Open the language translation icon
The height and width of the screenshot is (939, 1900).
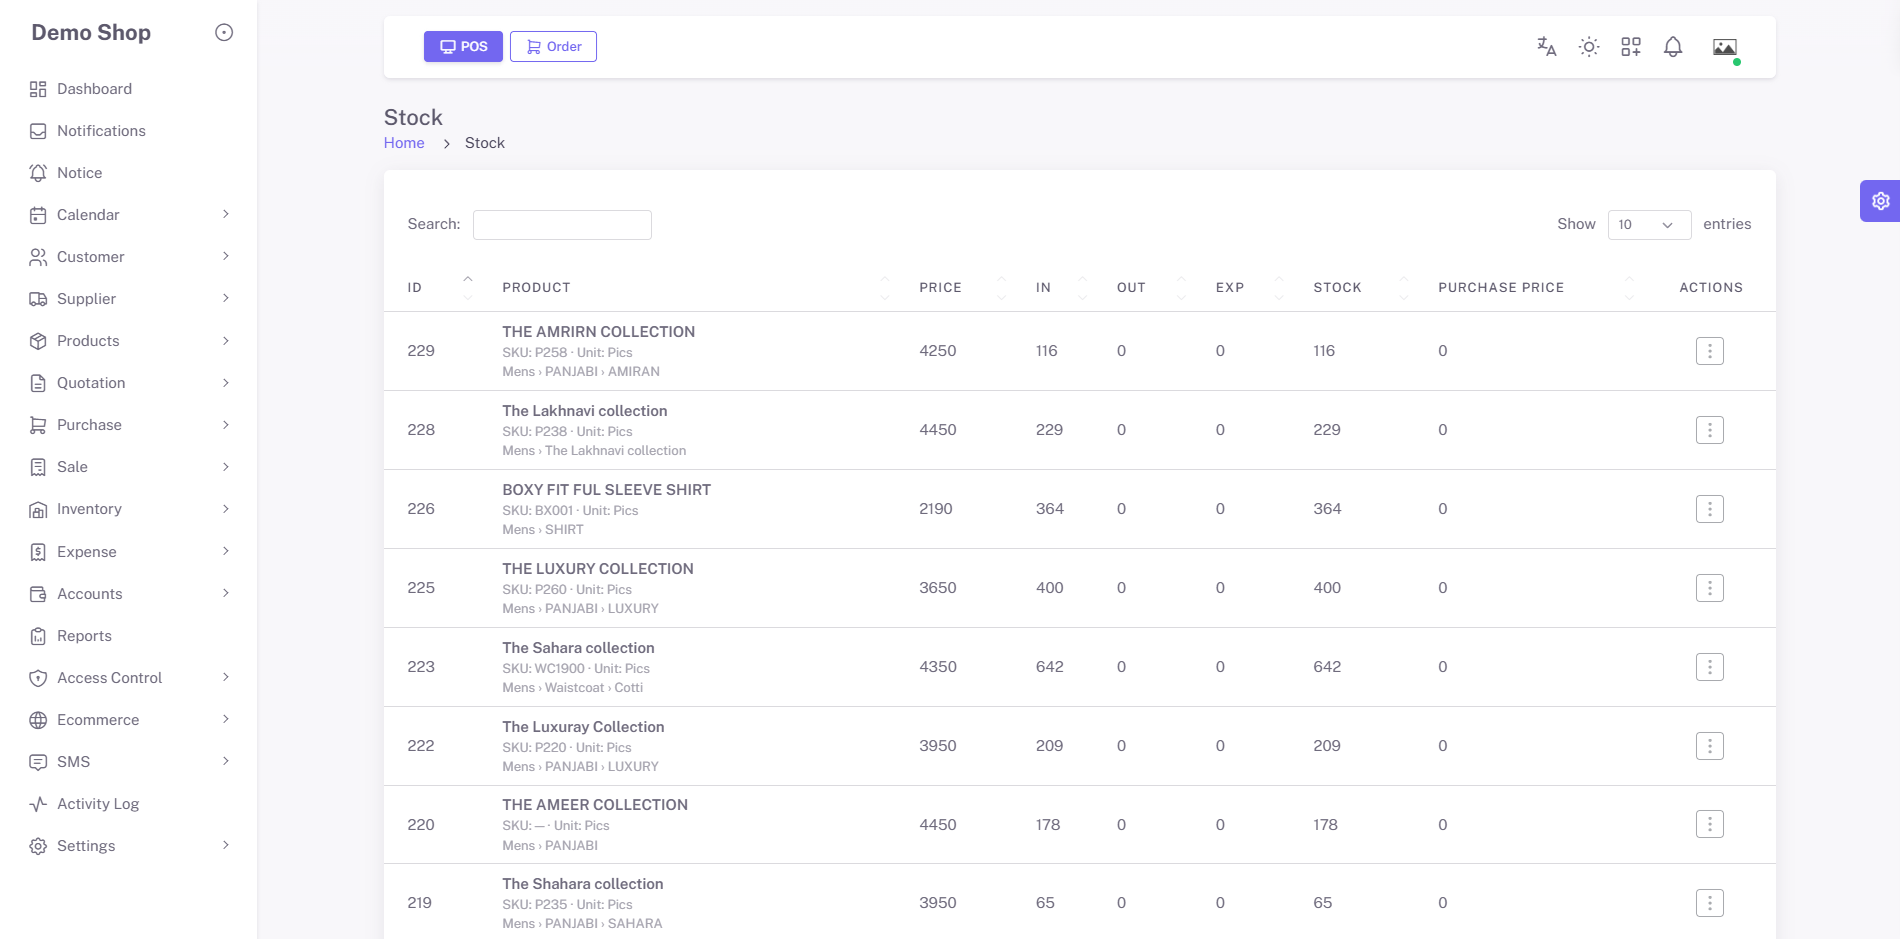pyautogui.click(x=1546, y=46)
